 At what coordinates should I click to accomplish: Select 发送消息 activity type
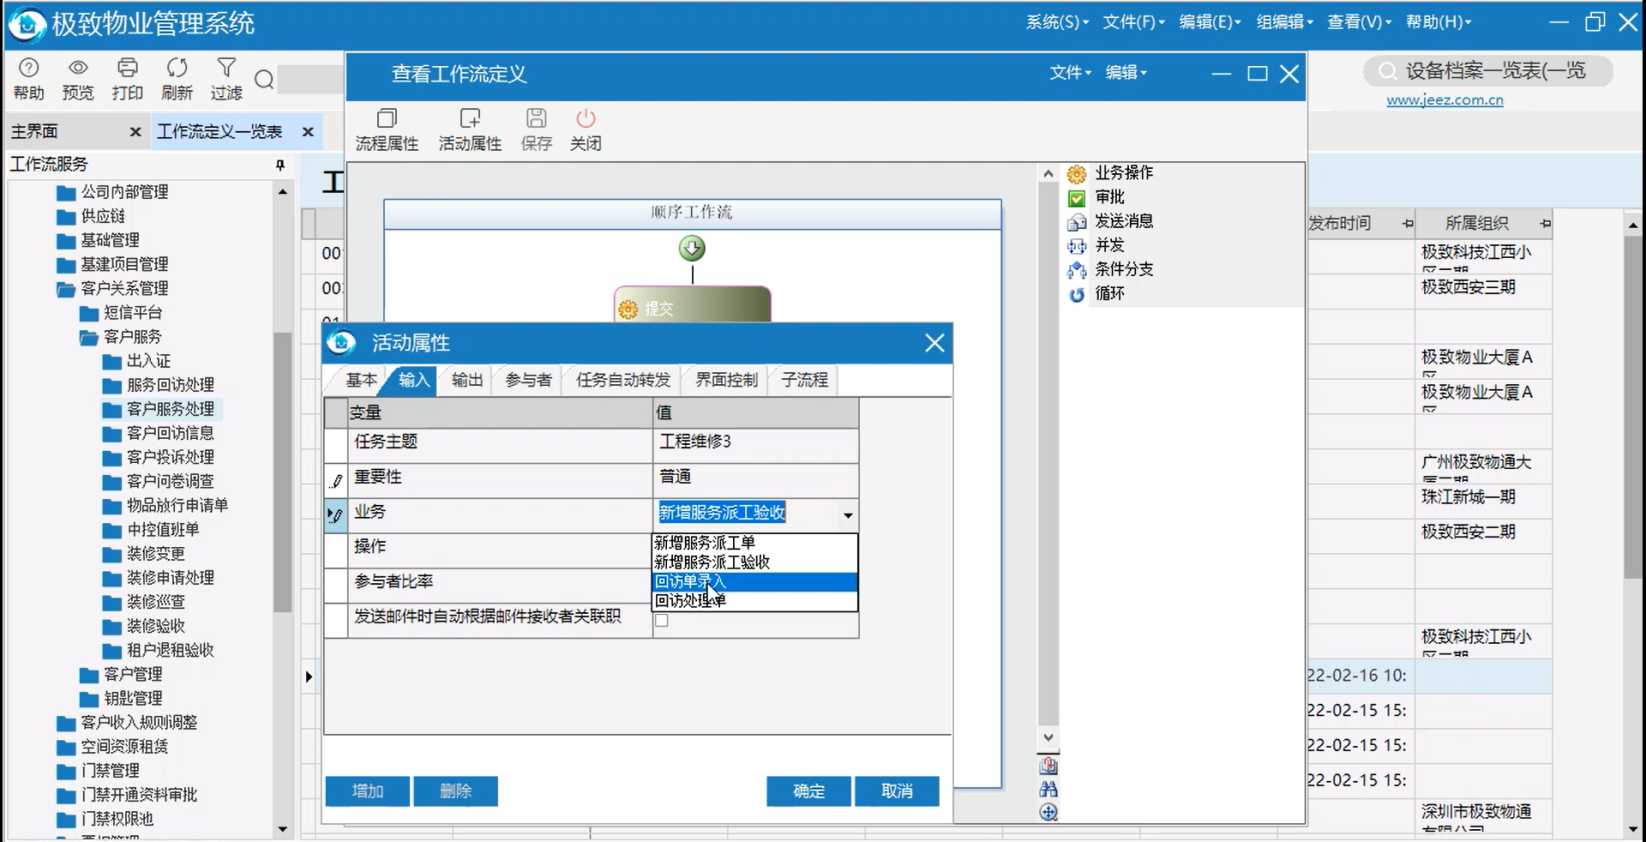tap(1110, 221)
